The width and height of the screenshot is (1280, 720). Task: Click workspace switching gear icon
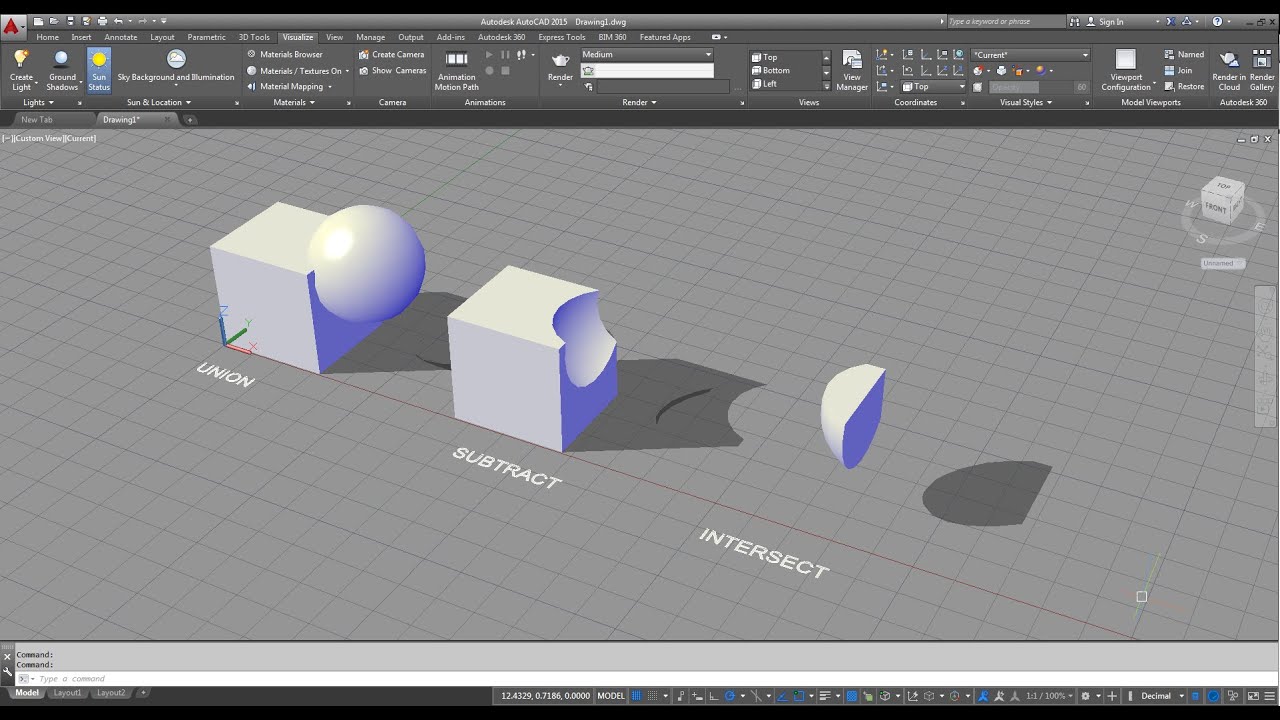coord(1086,695)
